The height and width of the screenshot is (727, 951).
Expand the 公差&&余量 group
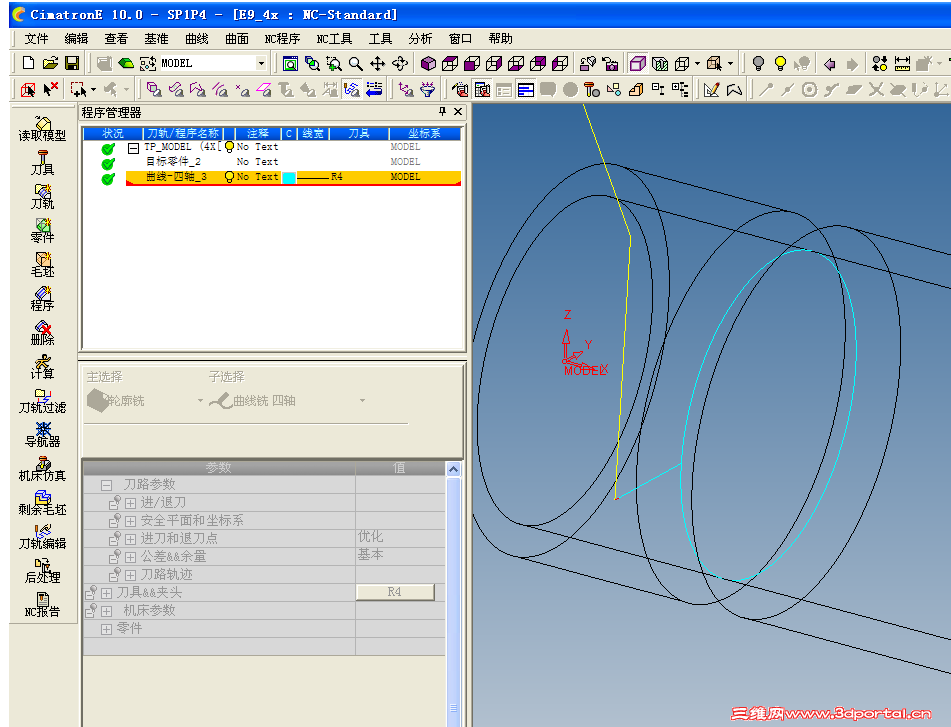pos(130,557)
